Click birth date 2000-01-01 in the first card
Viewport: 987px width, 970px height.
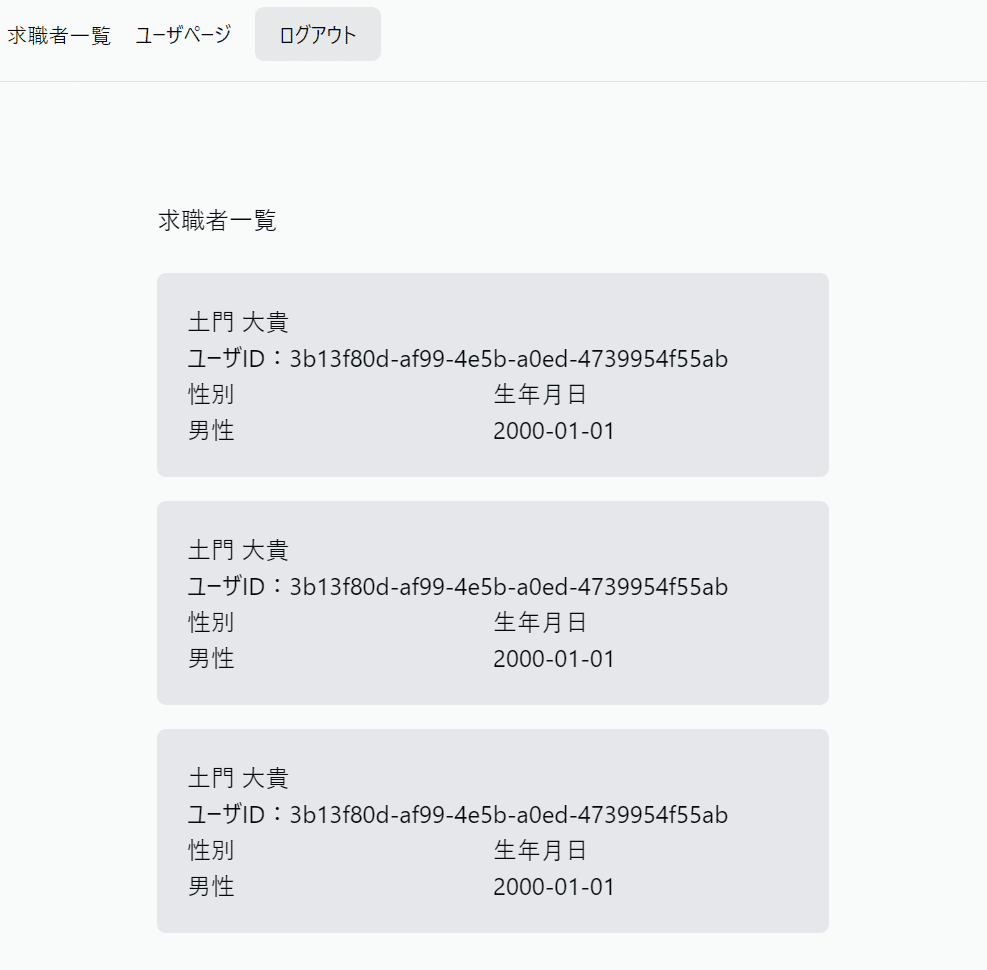click(554, 431)
